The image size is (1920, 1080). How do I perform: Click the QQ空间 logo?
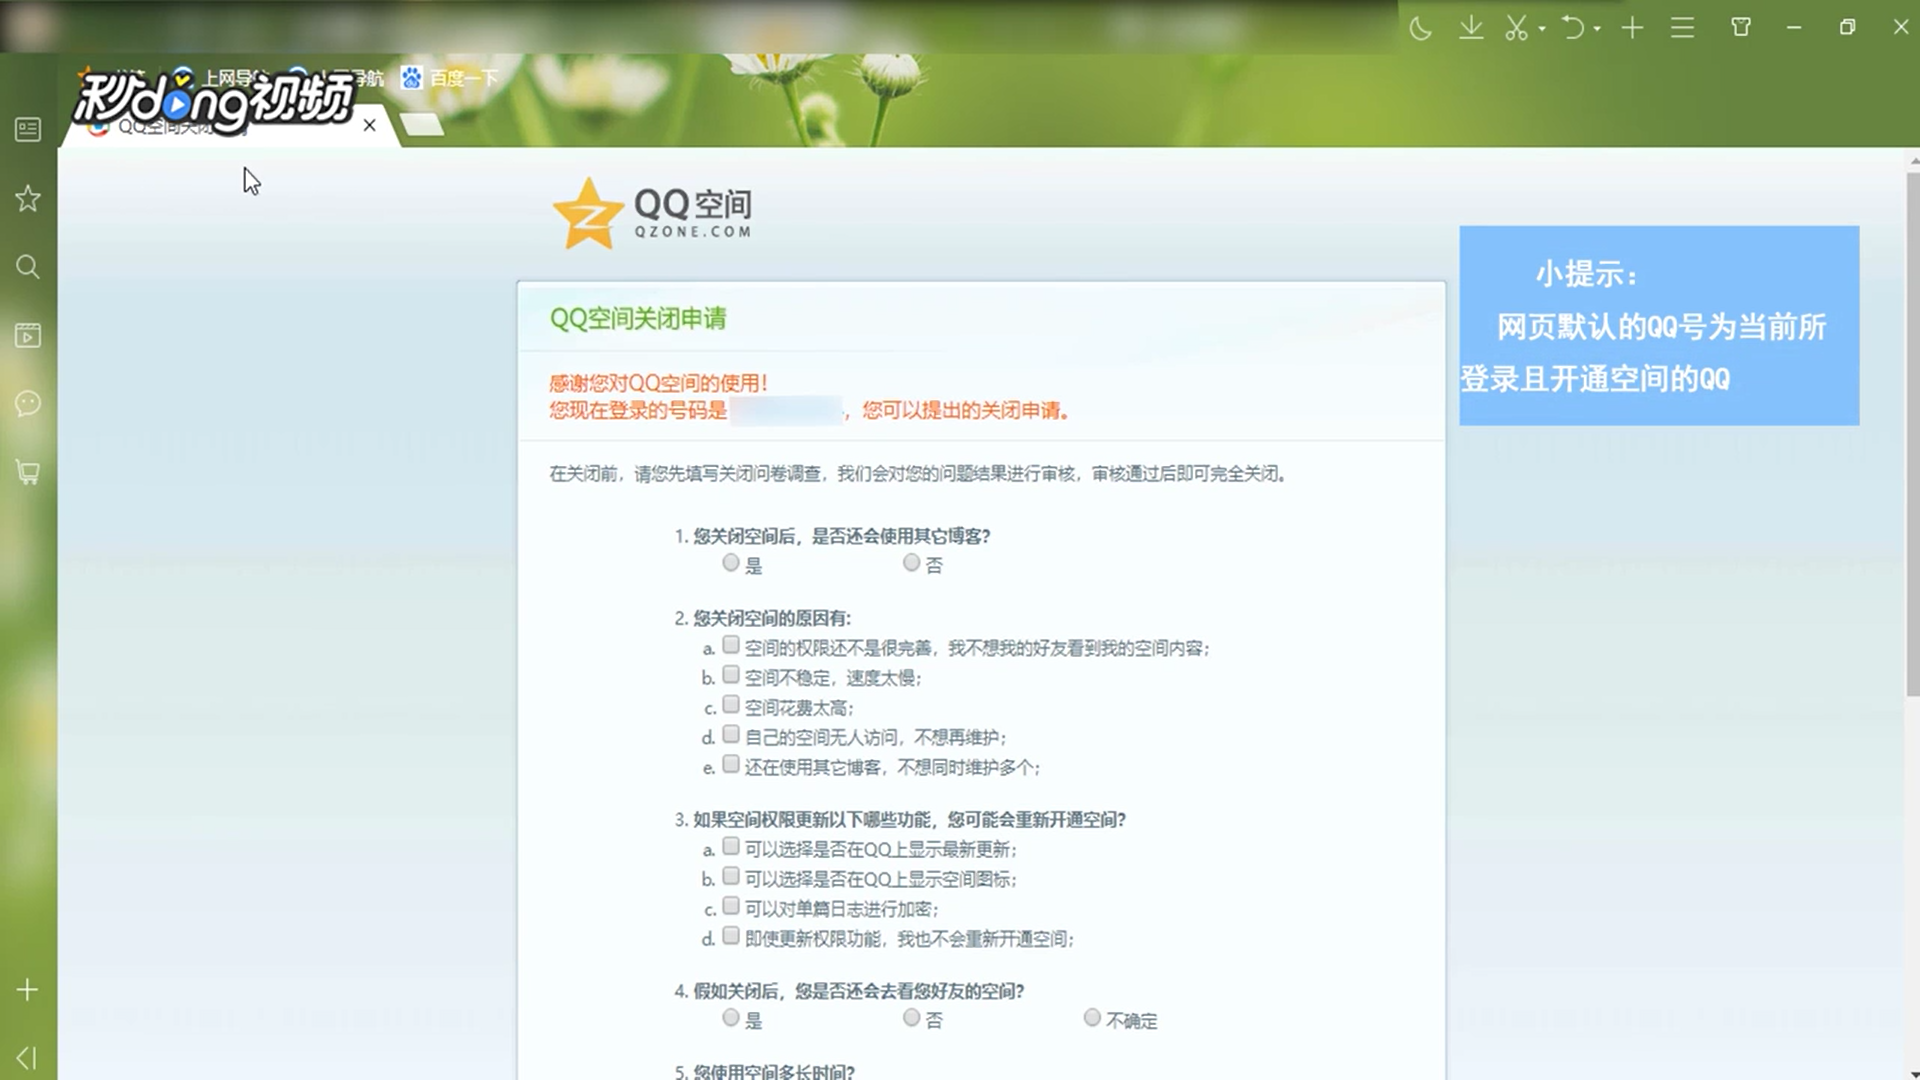pos(652,213)
